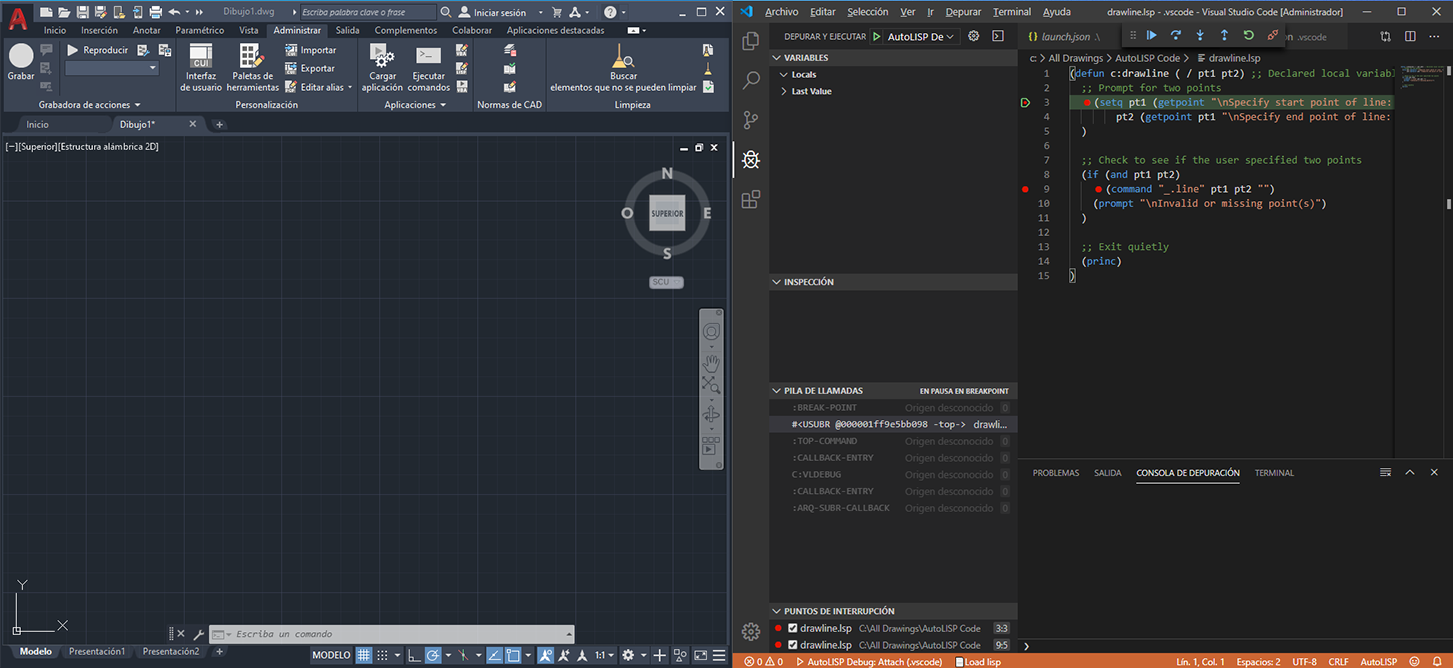Click Iniciar sesión in AutoCAD
Image resolution: width=1453 pixels, height=668 pixels.
[x=499, y=12]
